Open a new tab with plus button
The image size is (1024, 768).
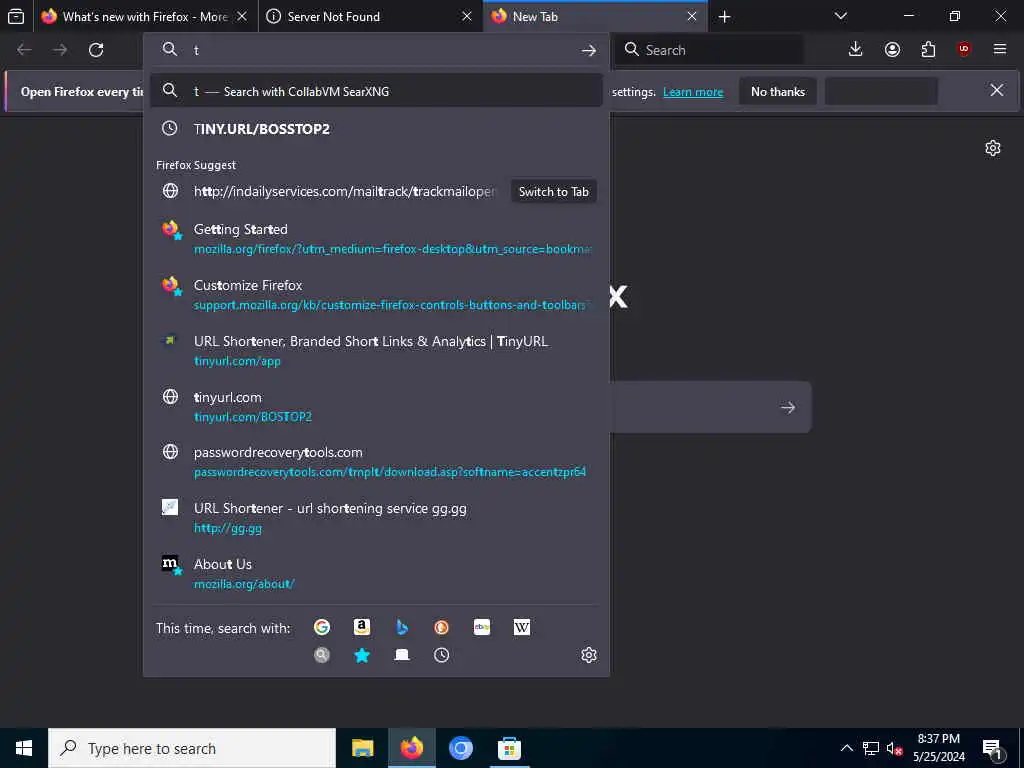[724, 16]
